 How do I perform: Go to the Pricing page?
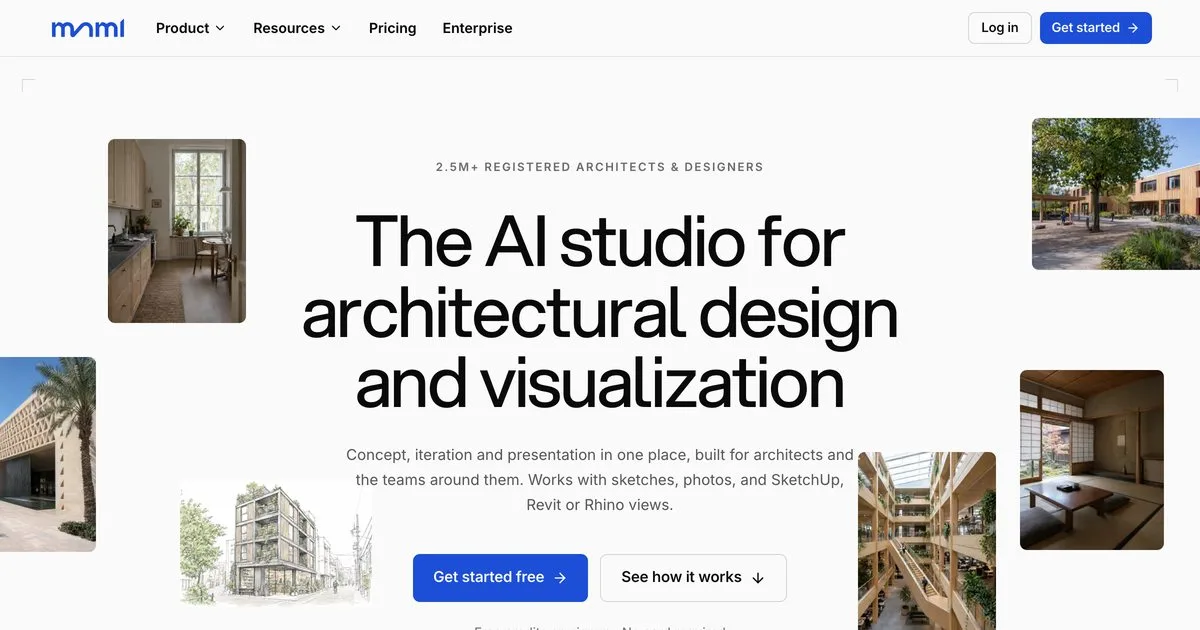click(392, 28)
